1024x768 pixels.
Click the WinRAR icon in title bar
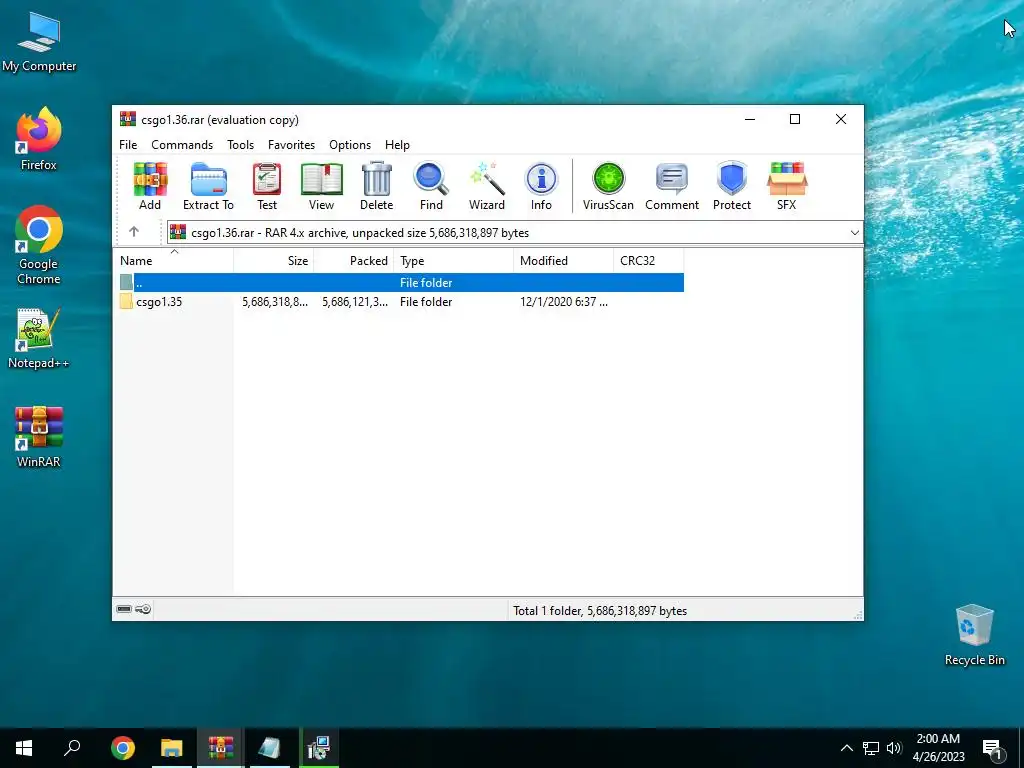click(128, 119)
